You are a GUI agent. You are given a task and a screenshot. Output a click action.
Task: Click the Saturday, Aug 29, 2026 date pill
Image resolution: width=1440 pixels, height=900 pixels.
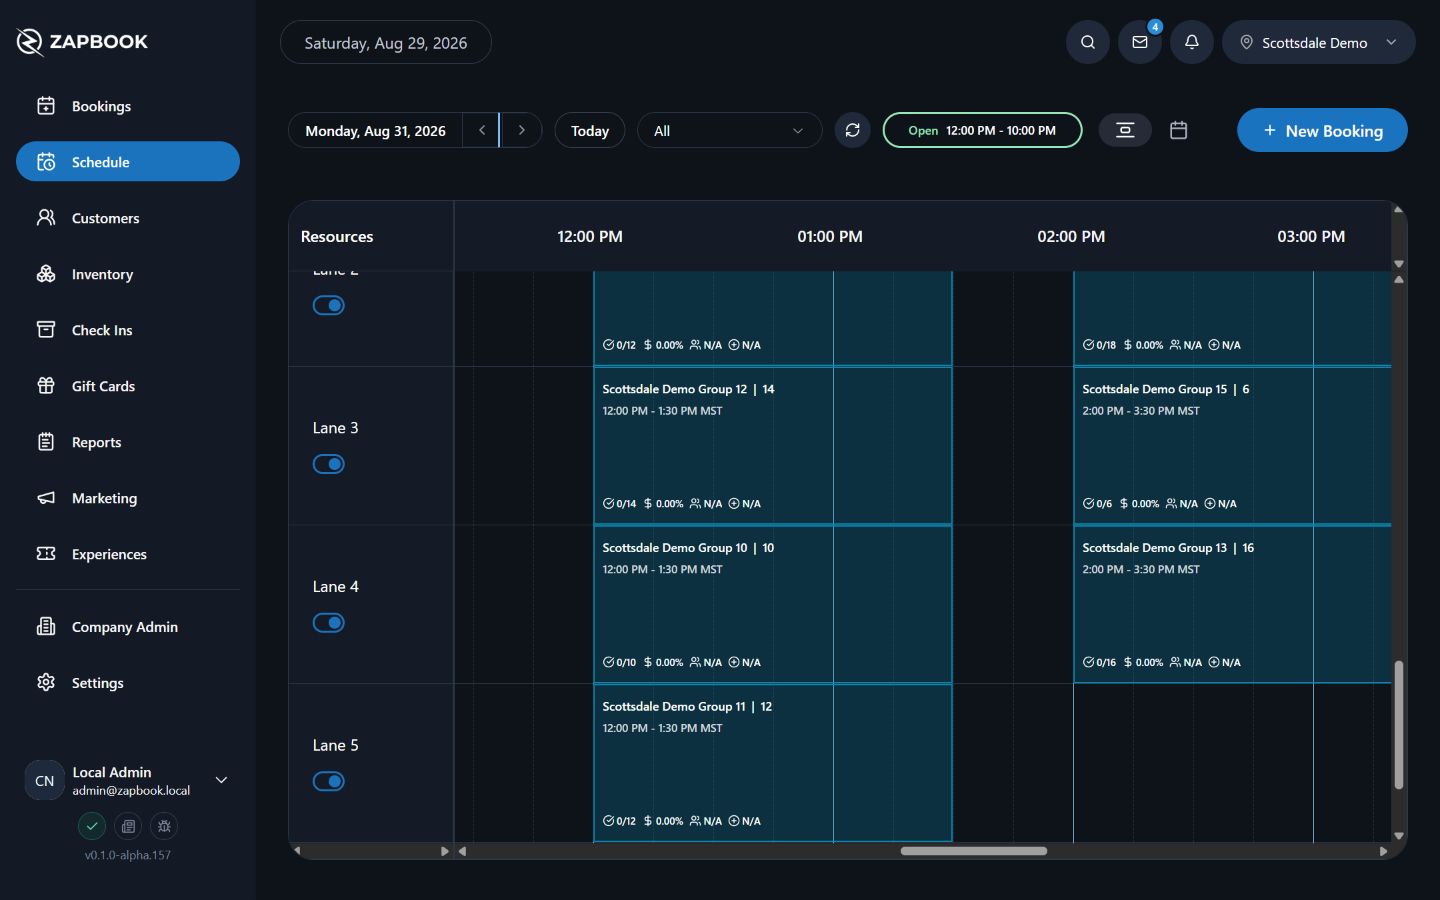click(x=386, y=42)
